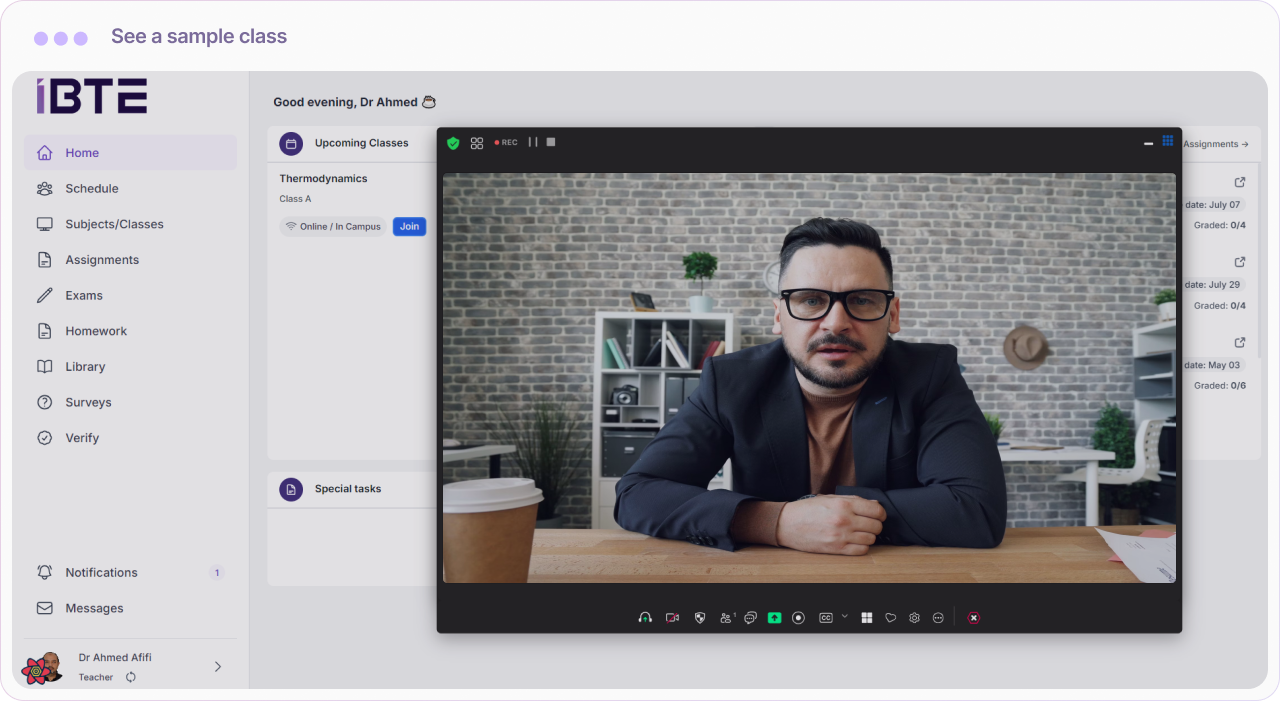This screenshot has width=1280, height=701.
Task: Click the REC recording indicator
Action: click(506, 143)
